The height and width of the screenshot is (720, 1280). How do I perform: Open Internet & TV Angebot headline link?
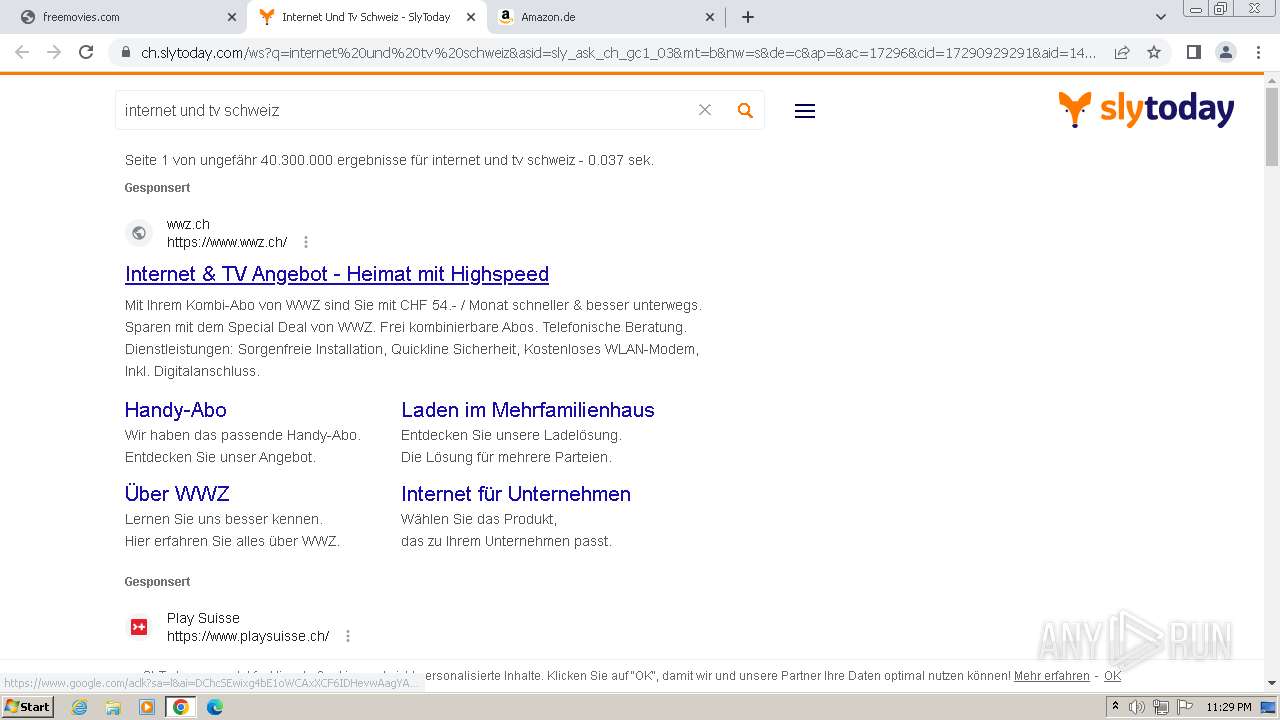pyautogui.click(x=337, y=274)
